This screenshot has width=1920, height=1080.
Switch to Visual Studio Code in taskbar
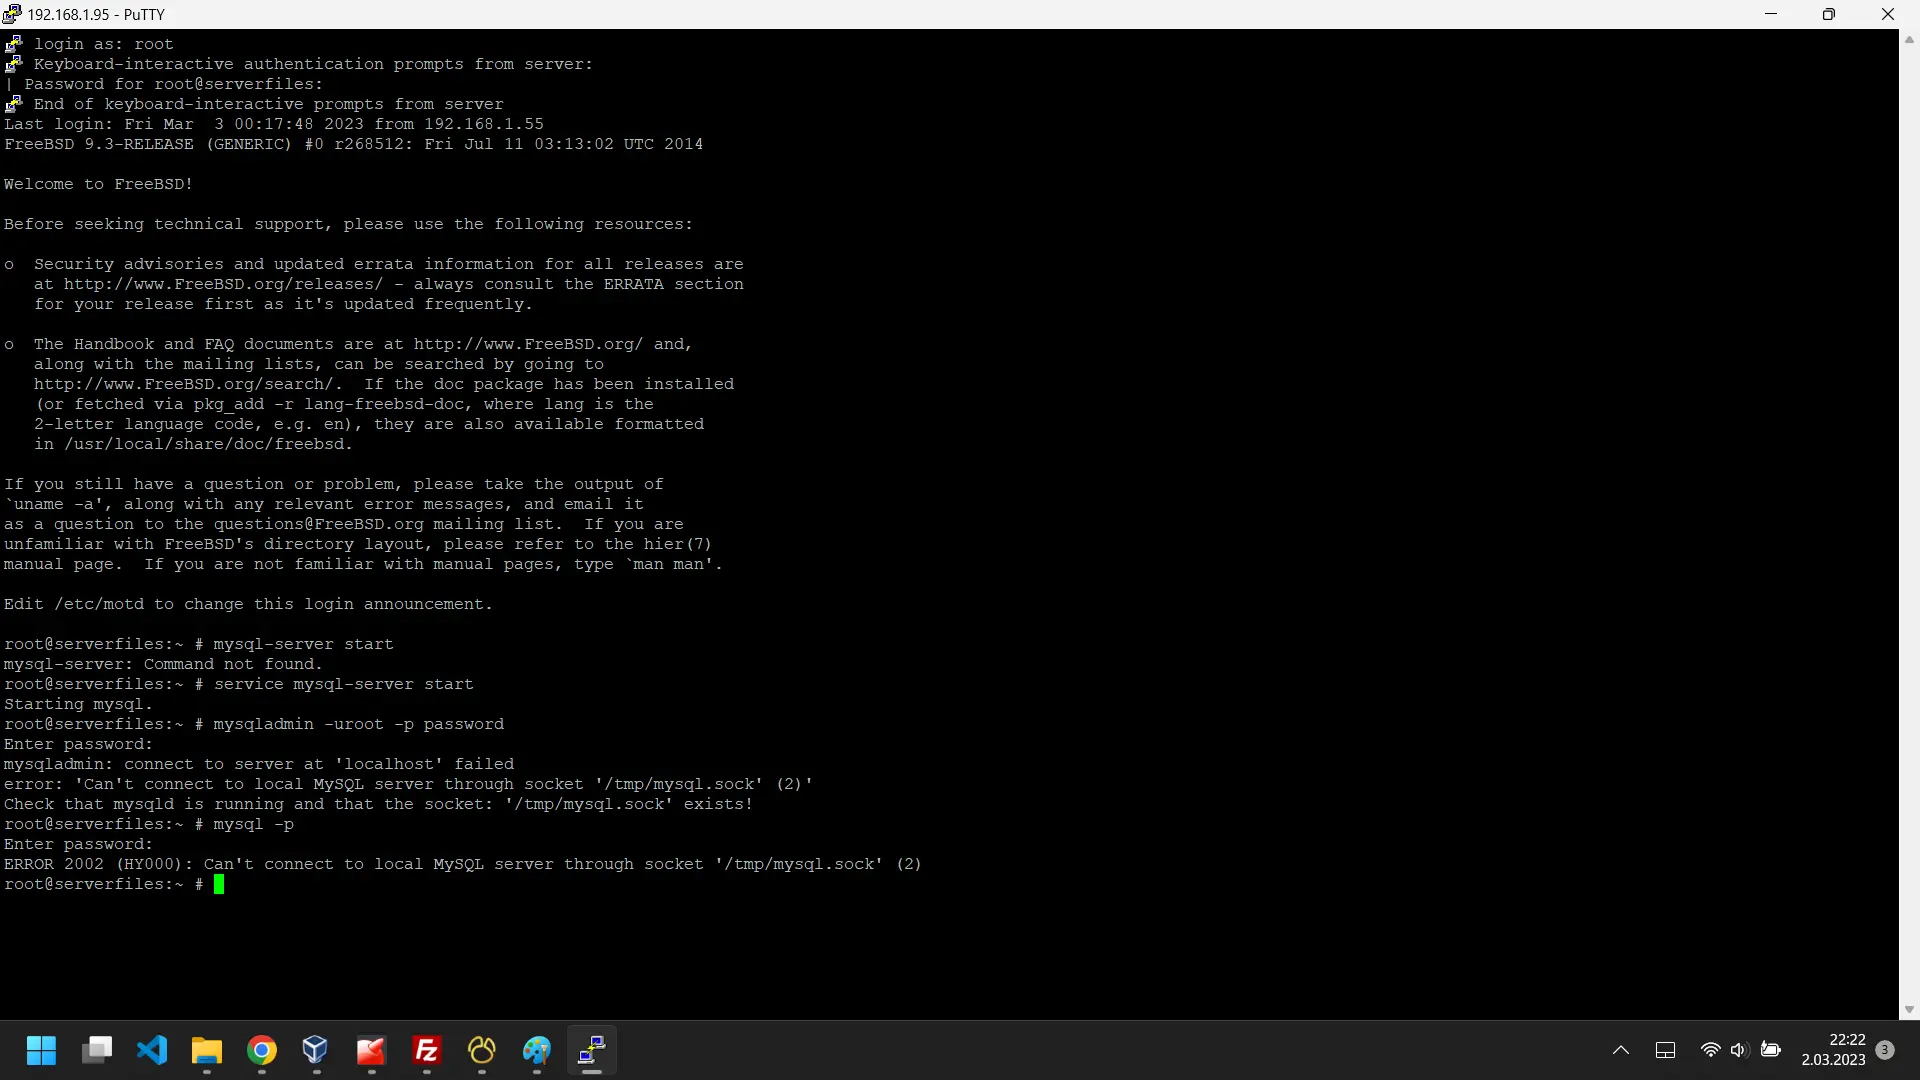152,1051
